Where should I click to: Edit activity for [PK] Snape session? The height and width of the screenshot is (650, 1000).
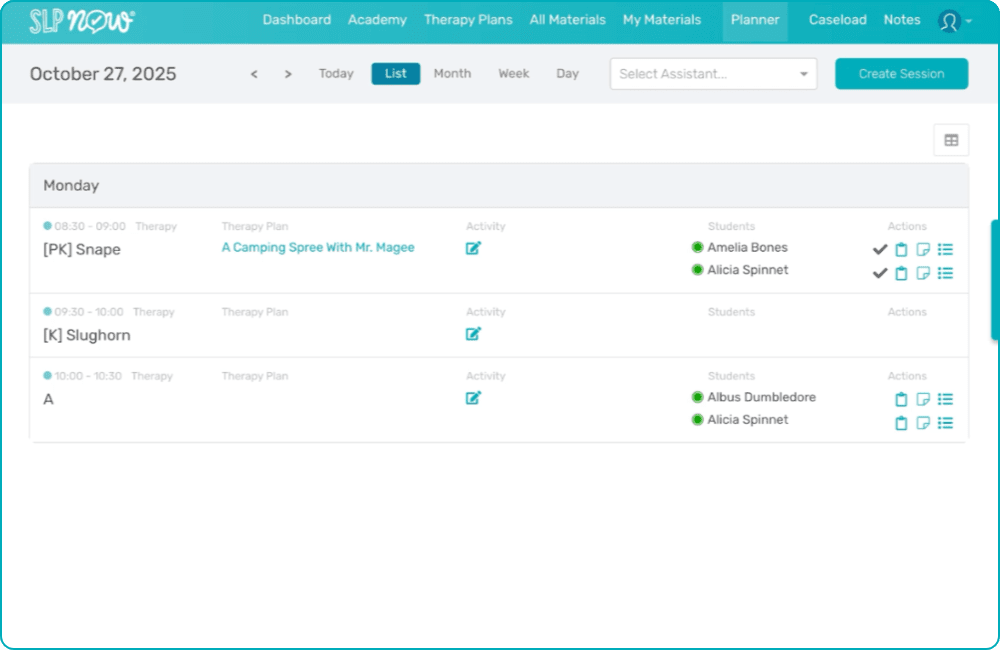point(473,248)
